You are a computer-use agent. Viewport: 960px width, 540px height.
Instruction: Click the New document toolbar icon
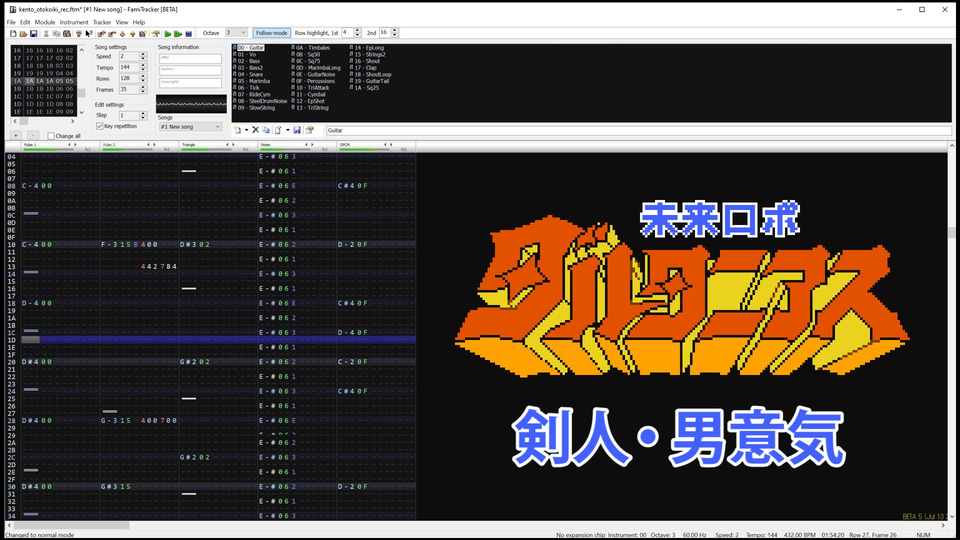point(13,34)
